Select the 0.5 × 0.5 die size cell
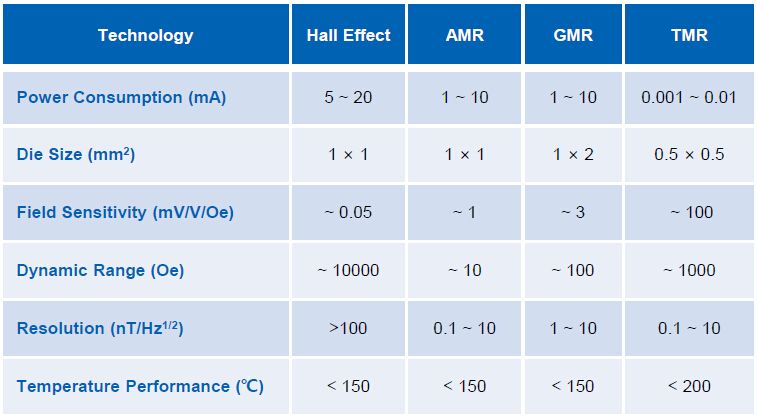 [x=690, y=155]
